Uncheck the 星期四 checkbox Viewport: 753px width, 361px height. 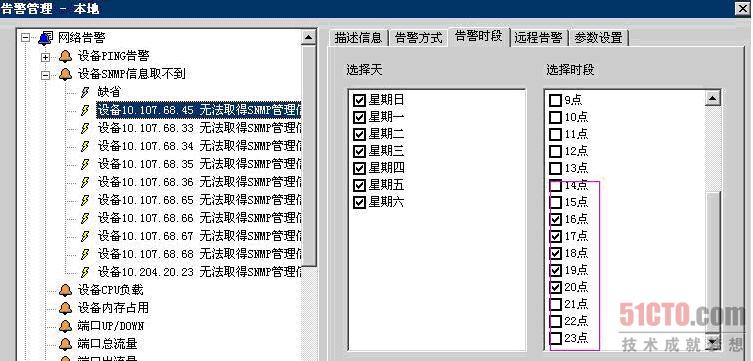[x=359, y=168]
